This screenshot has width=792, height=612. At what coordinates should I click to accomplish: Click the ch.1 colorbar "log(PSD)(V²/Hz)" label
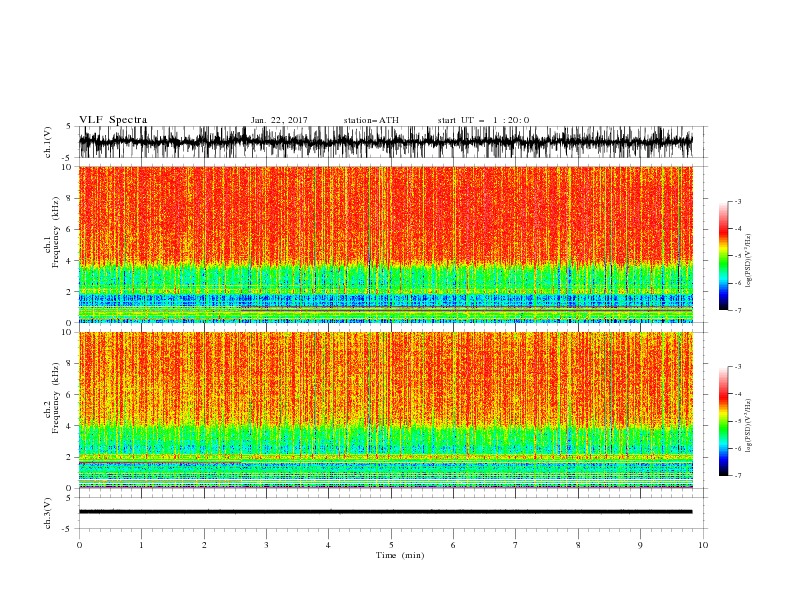point(748,261)
